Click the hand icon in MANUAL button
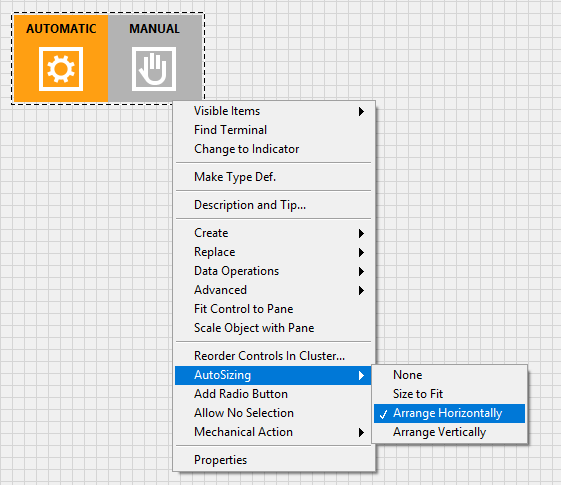This screenshot has width=561, height=485. pos(154,69)
